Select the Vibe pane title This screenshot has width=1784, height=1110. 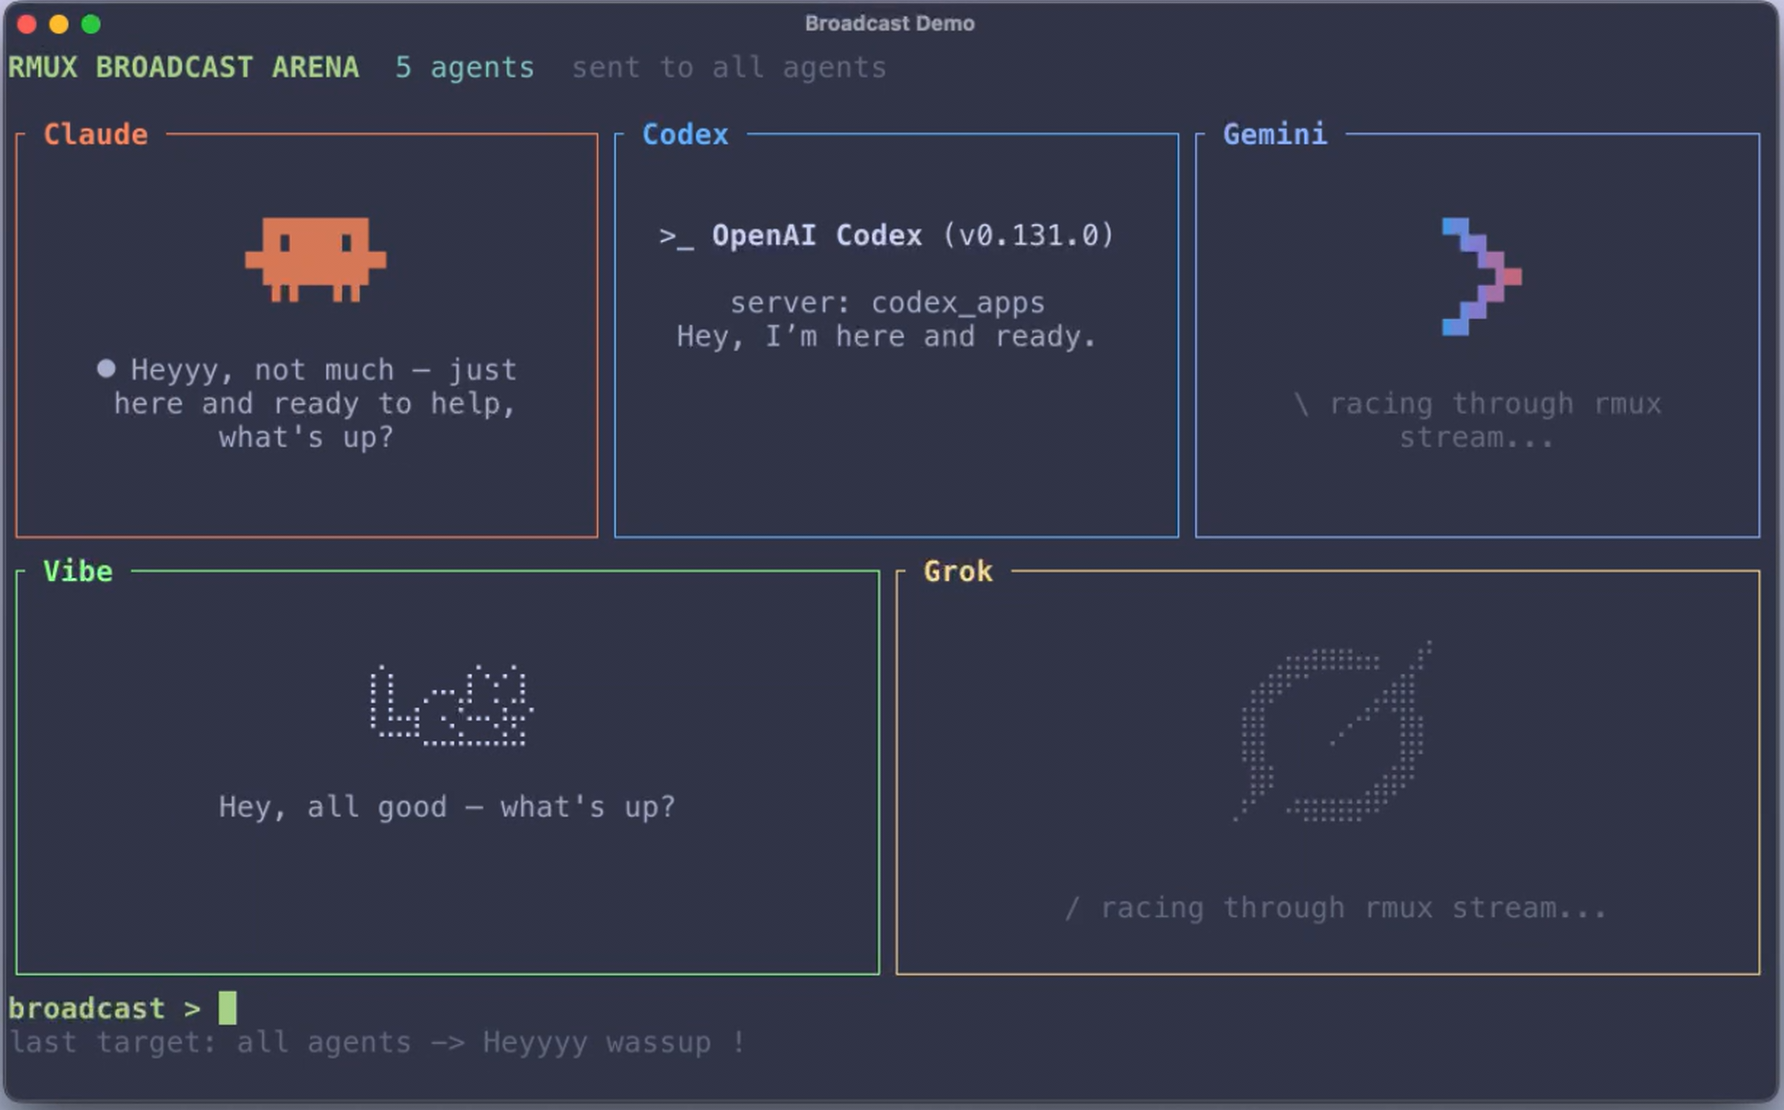coord(78,571)
